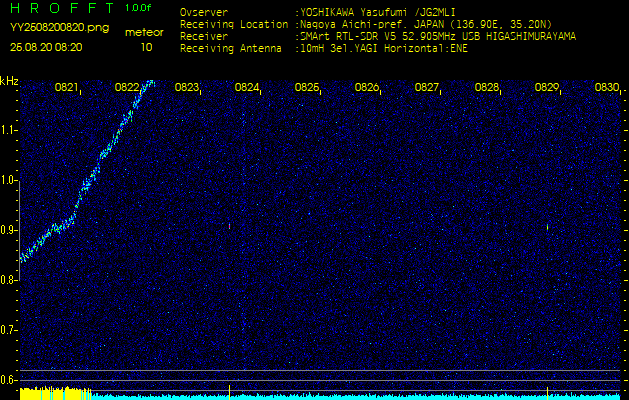This screenshot has width=629, height=400.
Task: Select the date stamp 25.08.20 08:20
Action: point(46,47)
